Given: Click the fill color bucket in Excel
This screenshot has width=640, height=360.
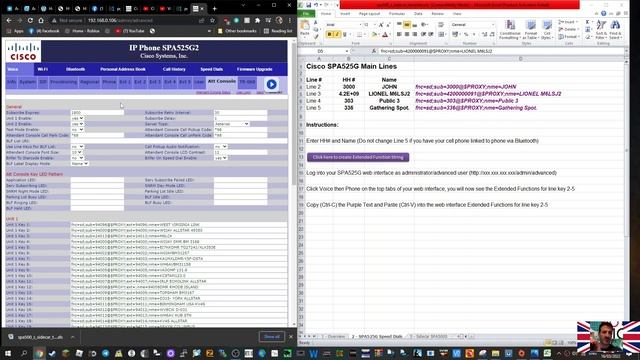Looking at the screenshot, I should tap(374, 35).
